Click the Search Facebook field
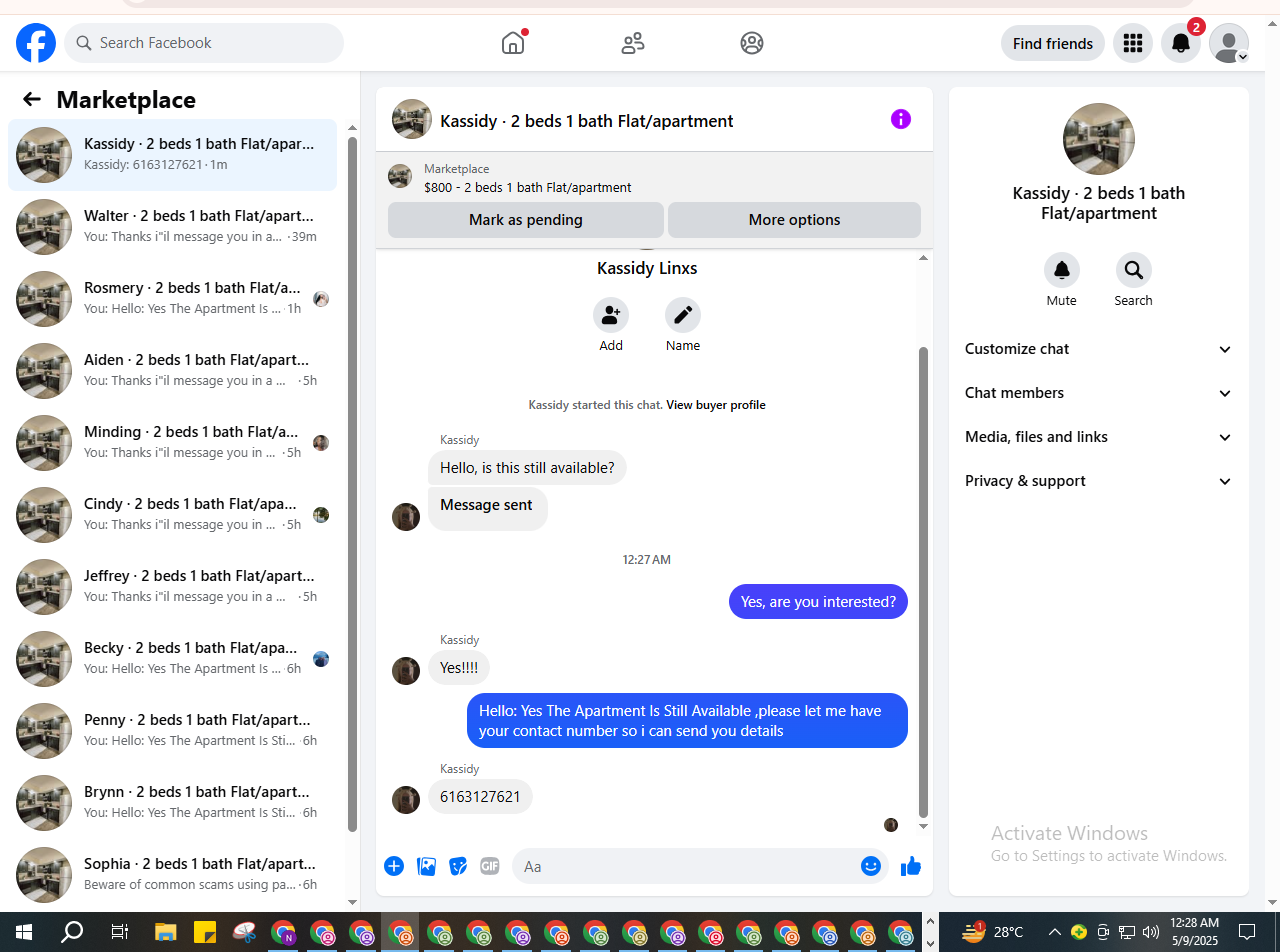Viewport: 1280px width, 952px height. coord(204,43)
